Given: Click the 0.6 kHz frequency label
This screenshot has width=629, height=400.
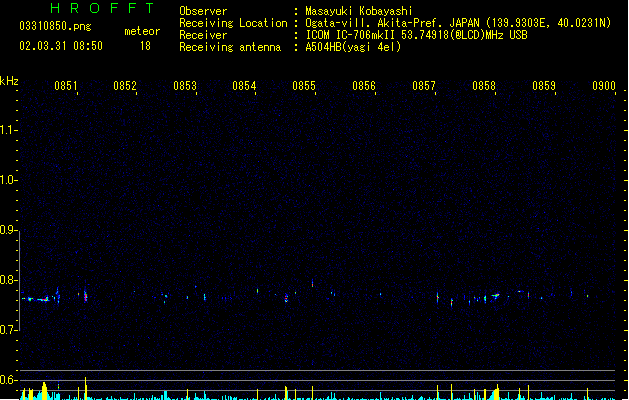Looking at the screenshot, I should click(8, 380).
